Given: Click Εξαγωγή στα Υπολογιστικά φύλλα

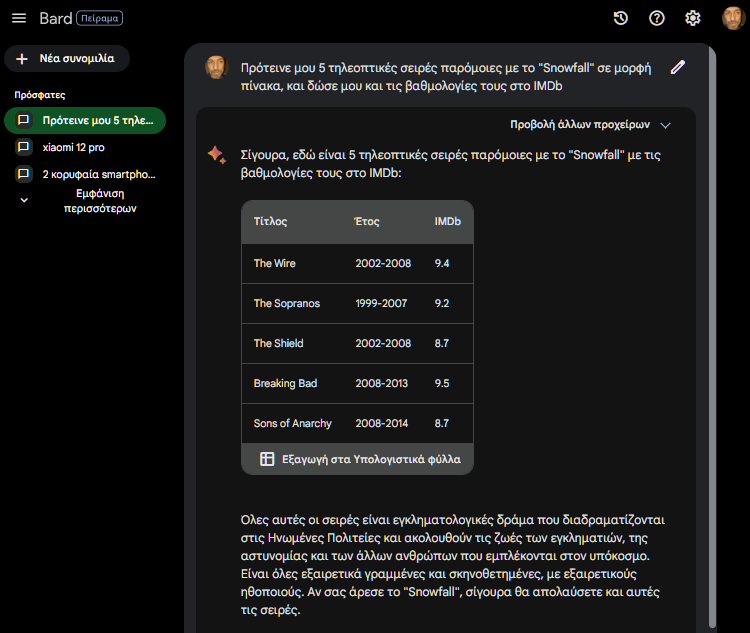Looking at the screenshot, I should pyautogui.click(x=358, y=459).
